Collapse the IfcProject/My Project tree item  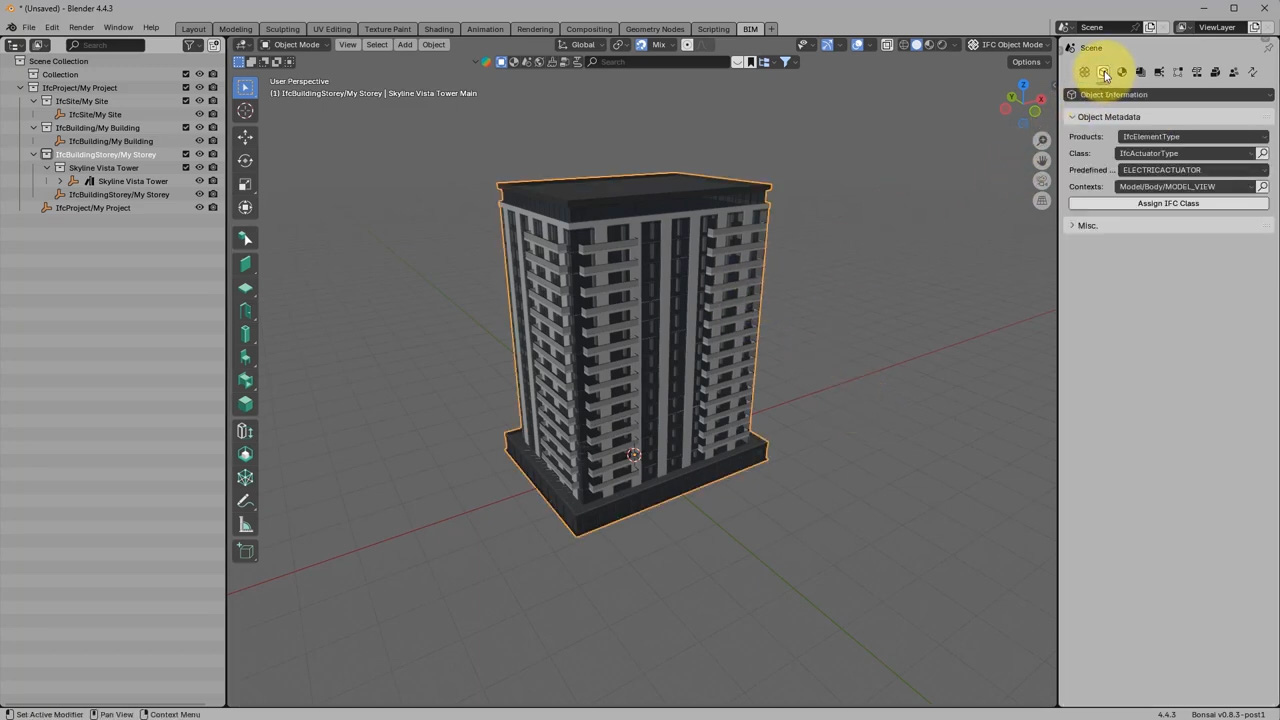(x=20, y=87)
